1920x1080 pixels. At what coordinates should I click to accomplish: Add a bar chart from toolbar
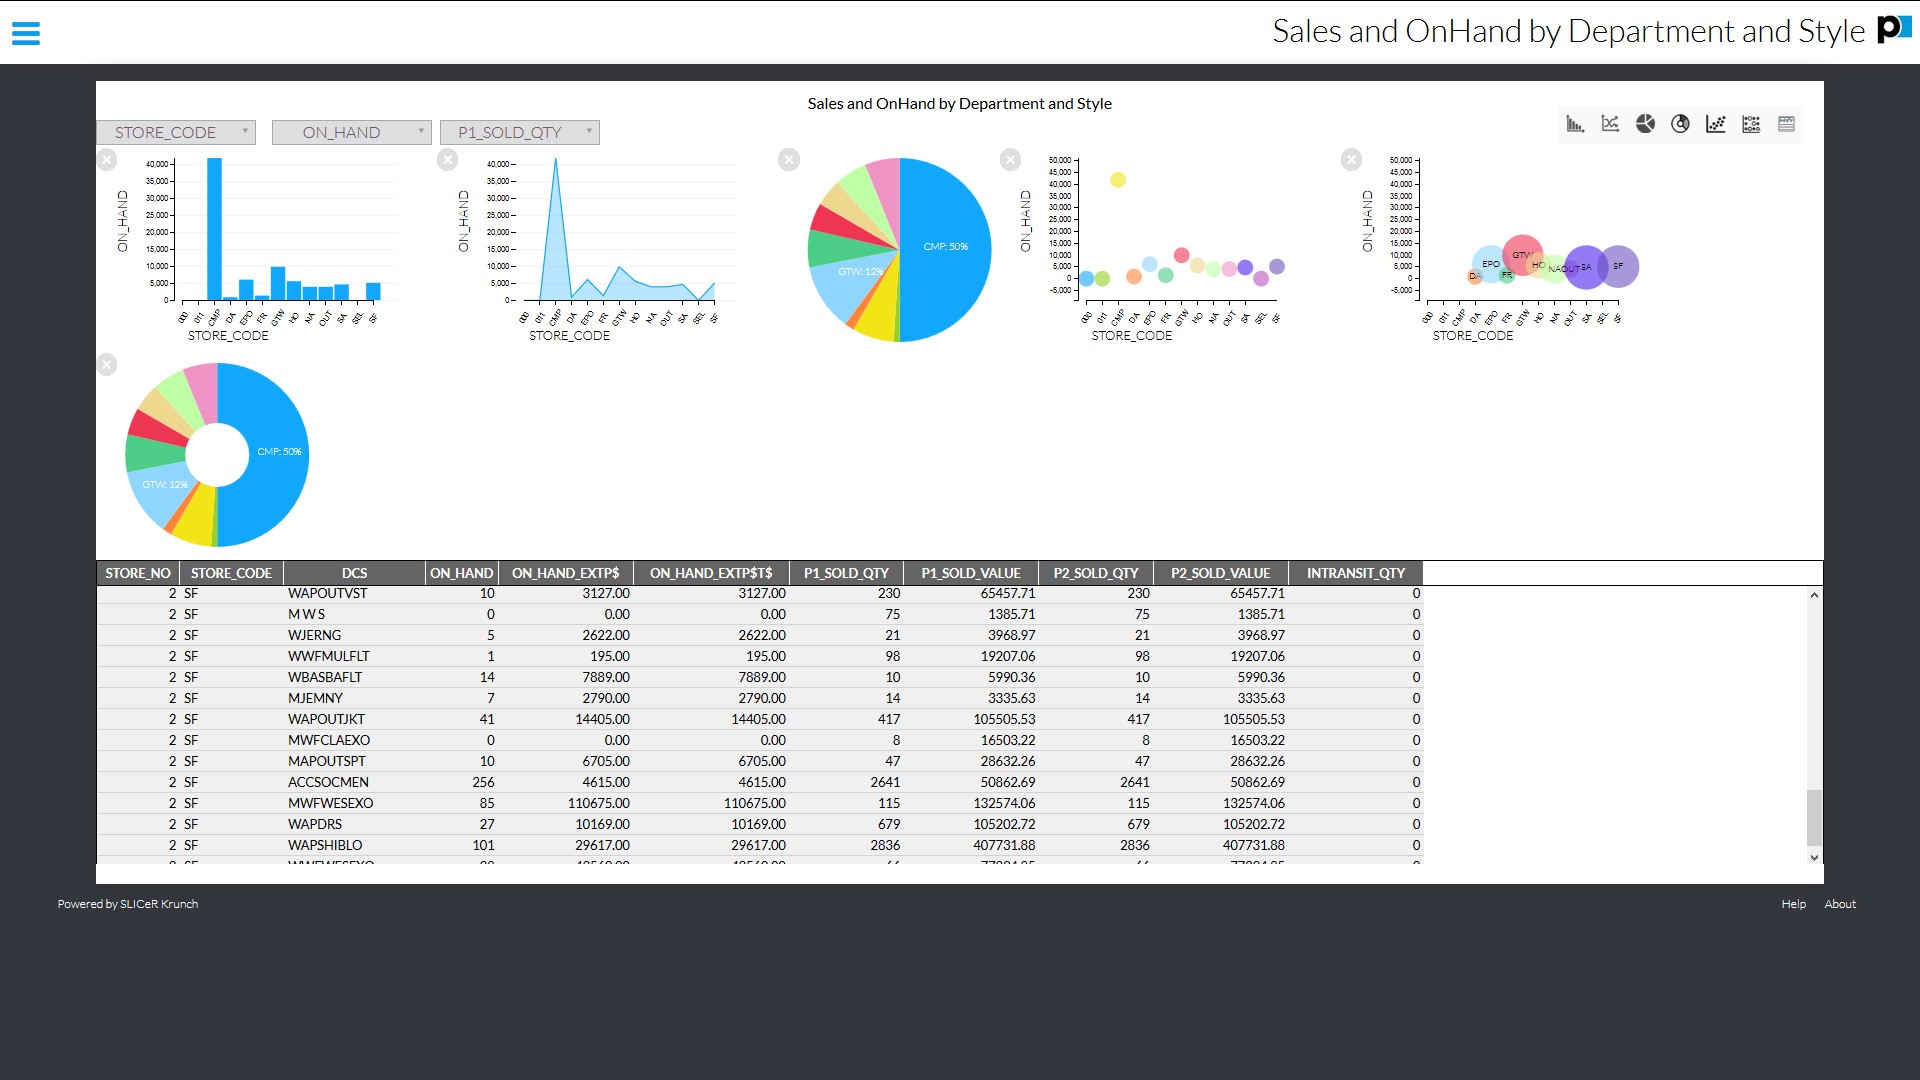pyautogui.click(x=1575, y=124)
